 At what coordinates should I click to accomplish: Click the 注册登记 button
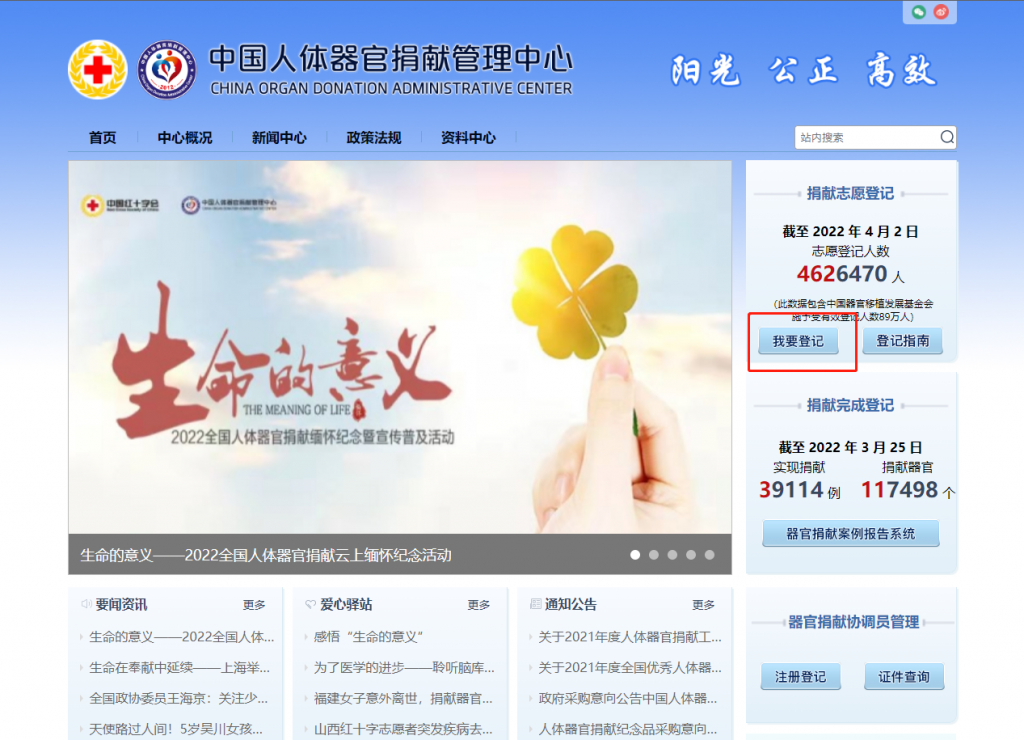[801, 677]
